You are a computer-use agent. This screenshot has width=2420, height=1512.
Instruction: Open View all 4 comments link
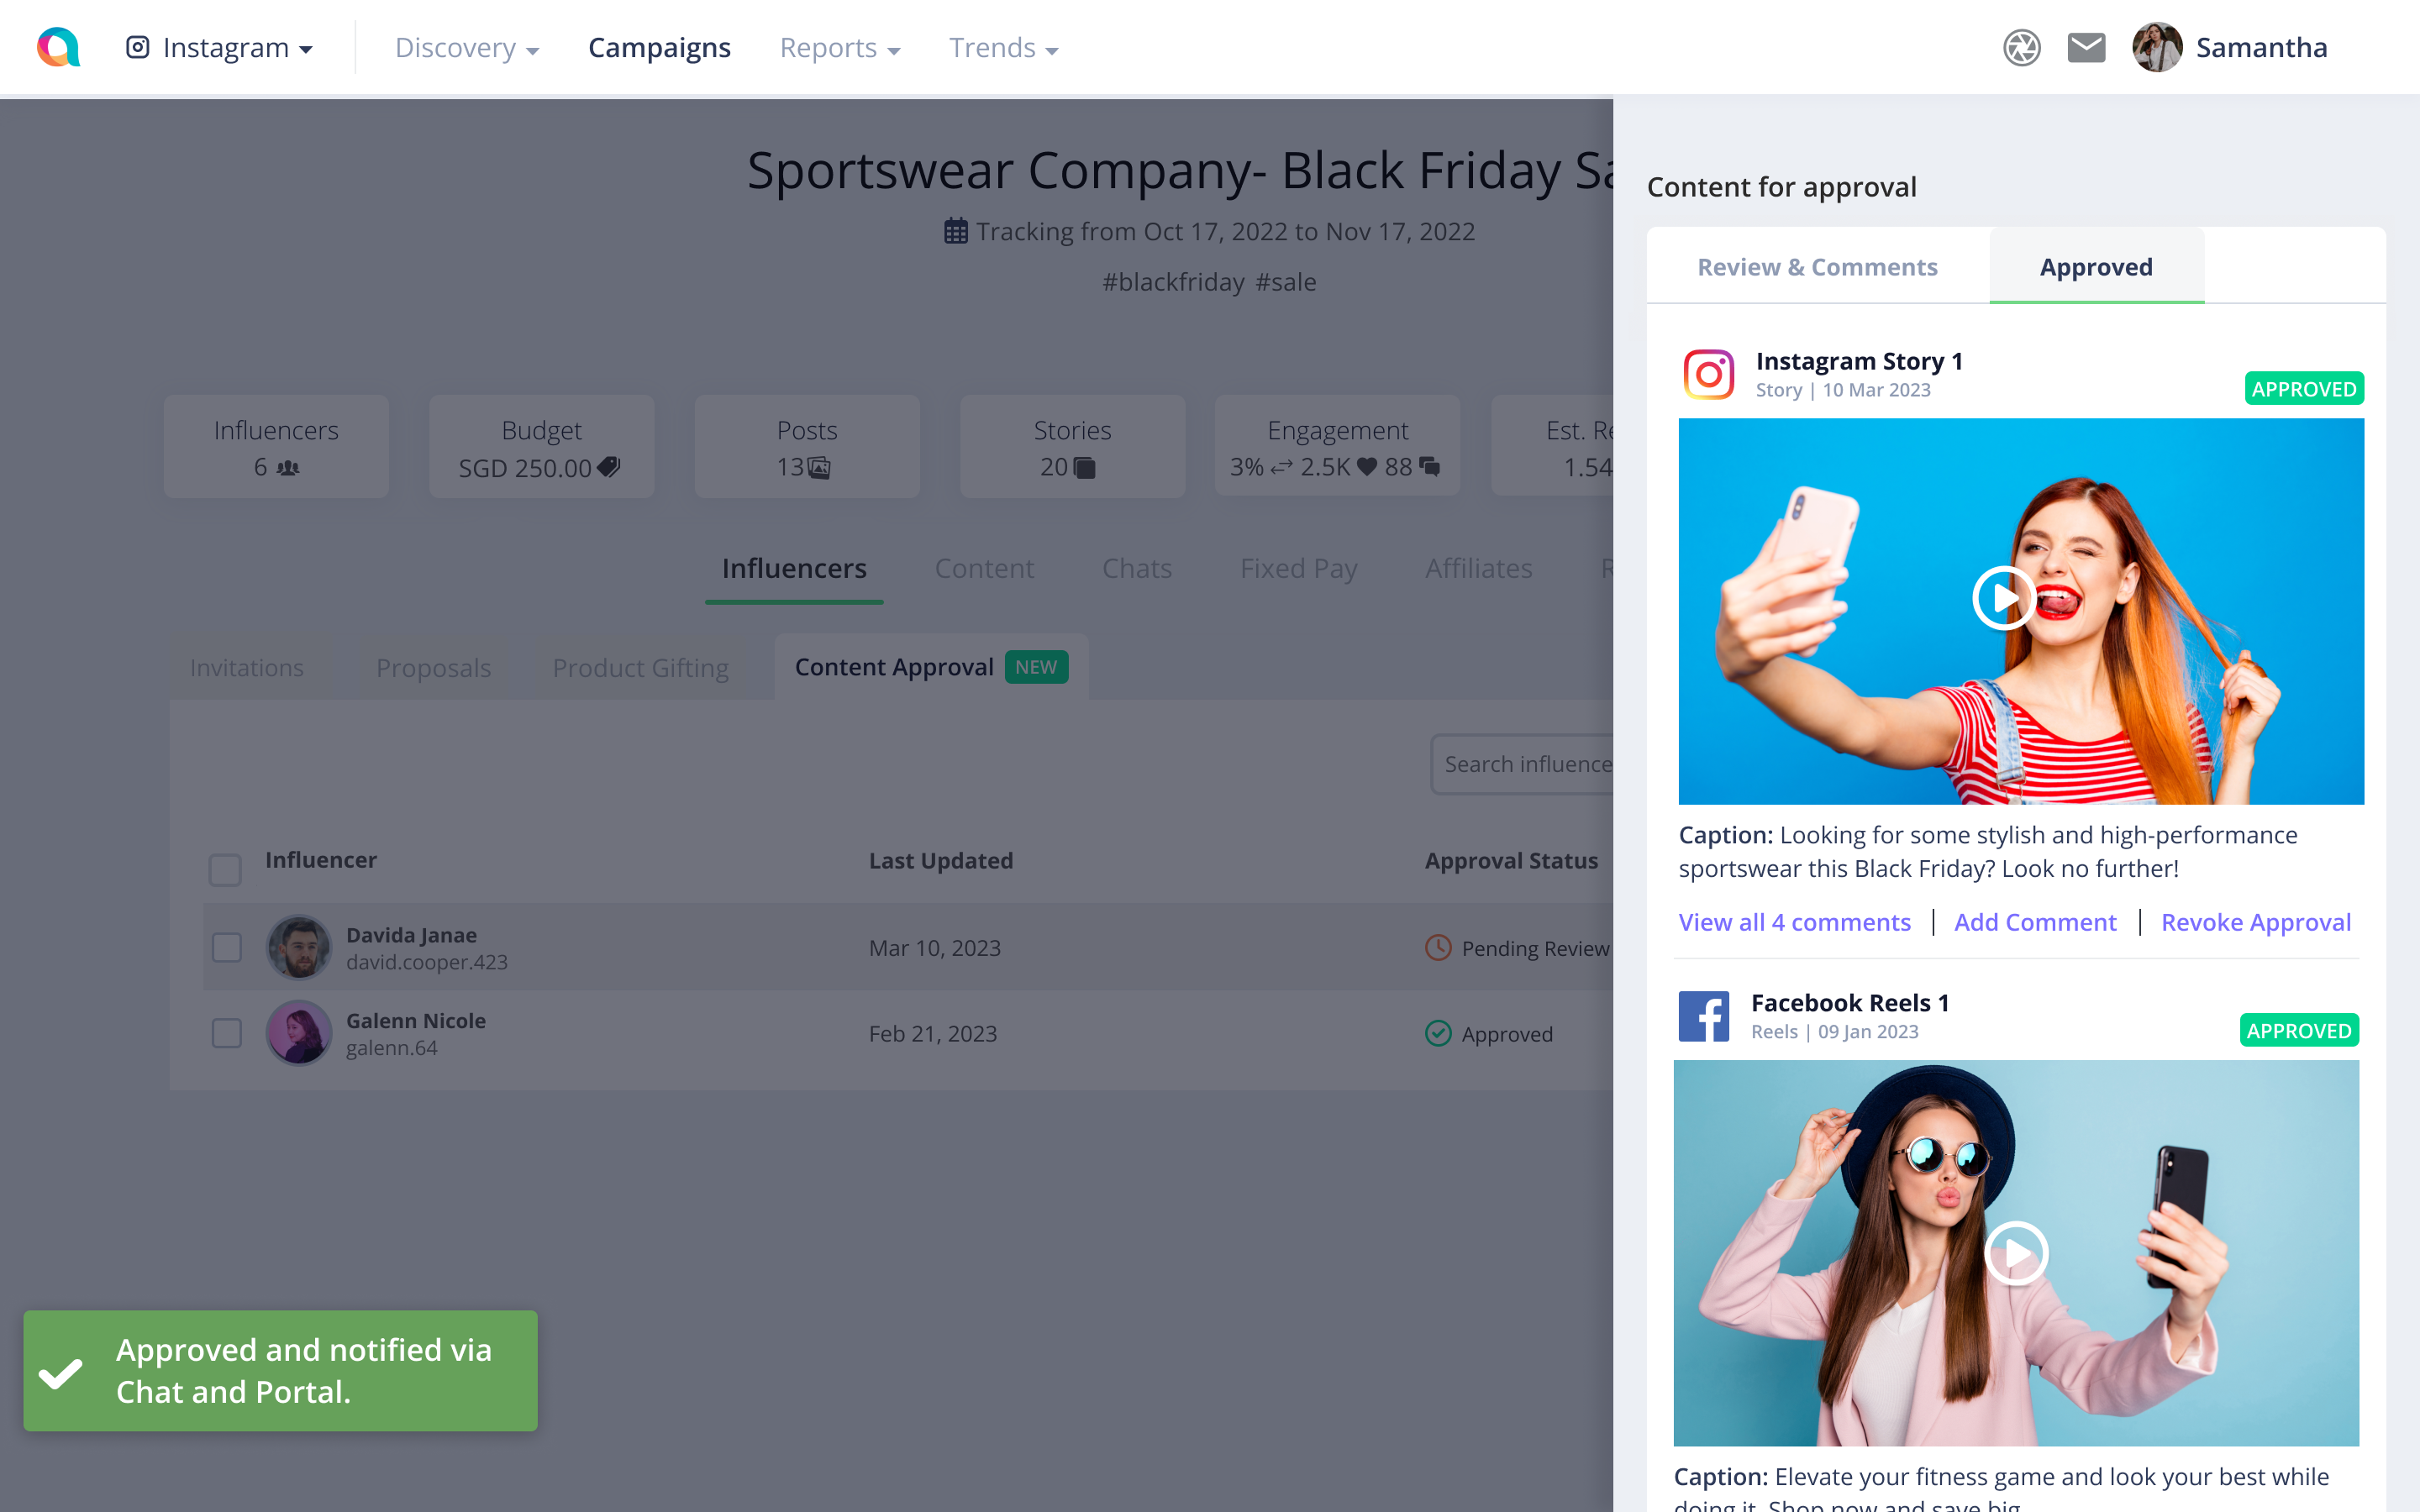pyautogui.click(x=1794, y=921)
